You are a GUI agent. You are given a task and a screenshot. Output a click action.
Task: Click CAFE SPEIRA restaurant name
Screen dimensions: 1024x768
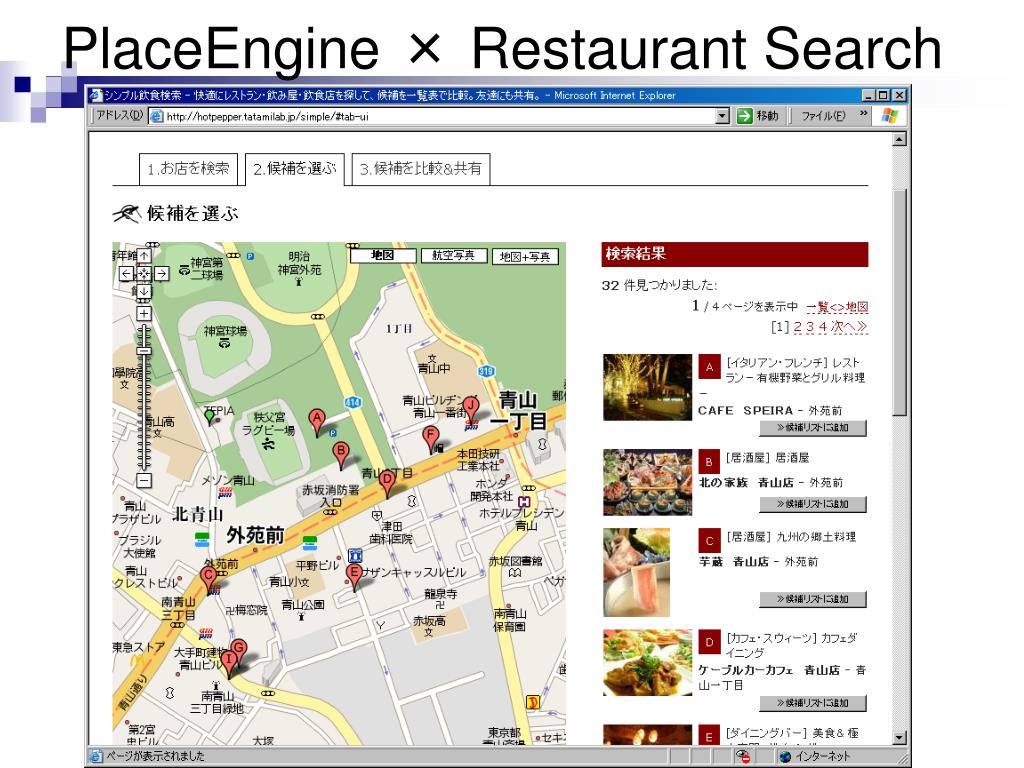(x=745, y=411)
